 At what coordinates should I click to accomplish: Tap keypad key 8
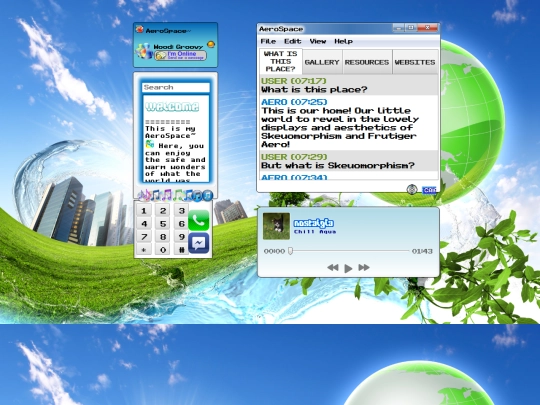(163, 237)
